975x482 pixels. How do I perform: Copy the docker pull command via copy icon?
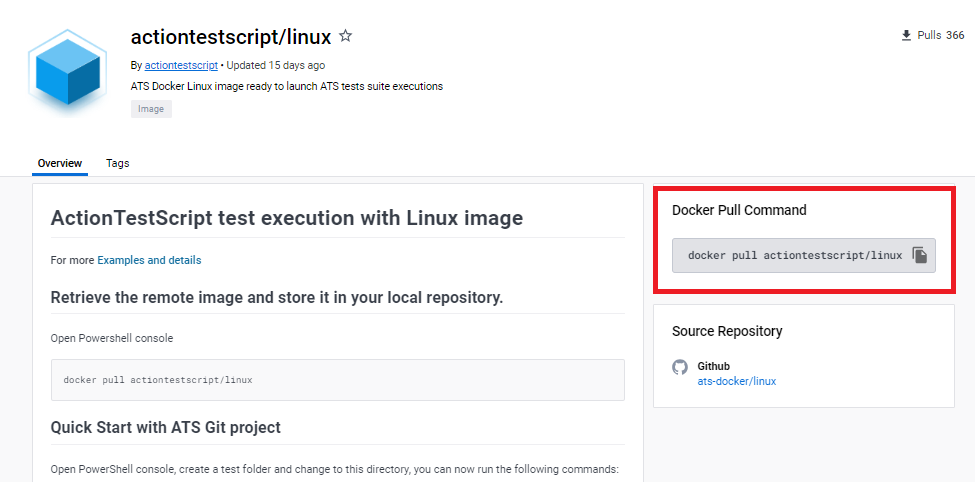coord(920,255)
